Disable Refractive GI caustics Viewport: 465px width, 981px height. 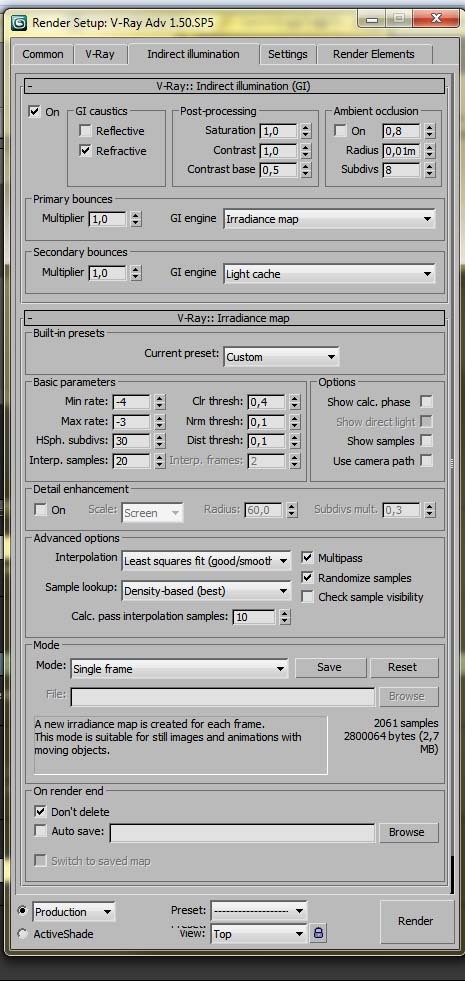(85, 151)
